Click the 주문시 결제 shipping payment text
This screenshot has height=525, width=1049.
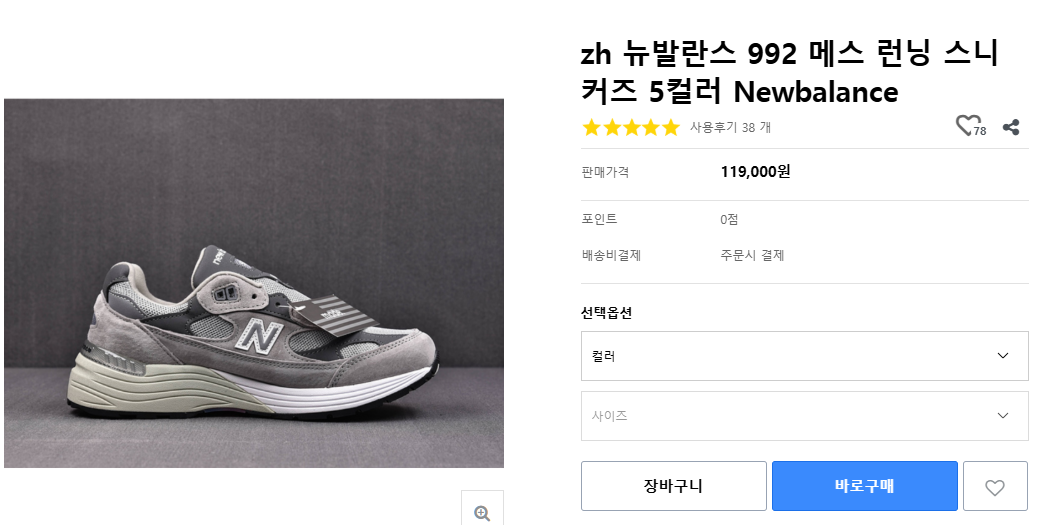click(752, 255)
